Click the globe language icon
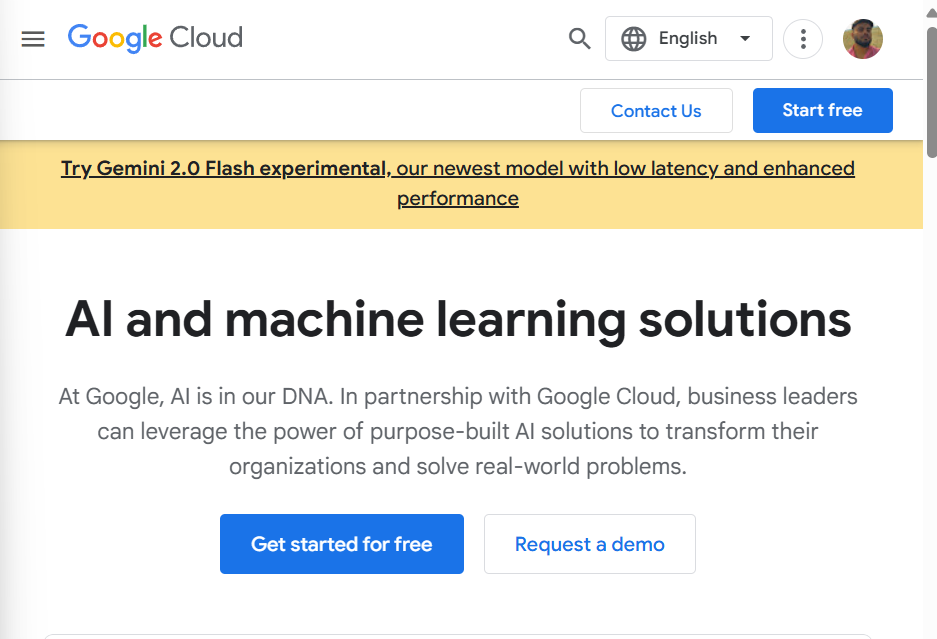 point(634,39)
